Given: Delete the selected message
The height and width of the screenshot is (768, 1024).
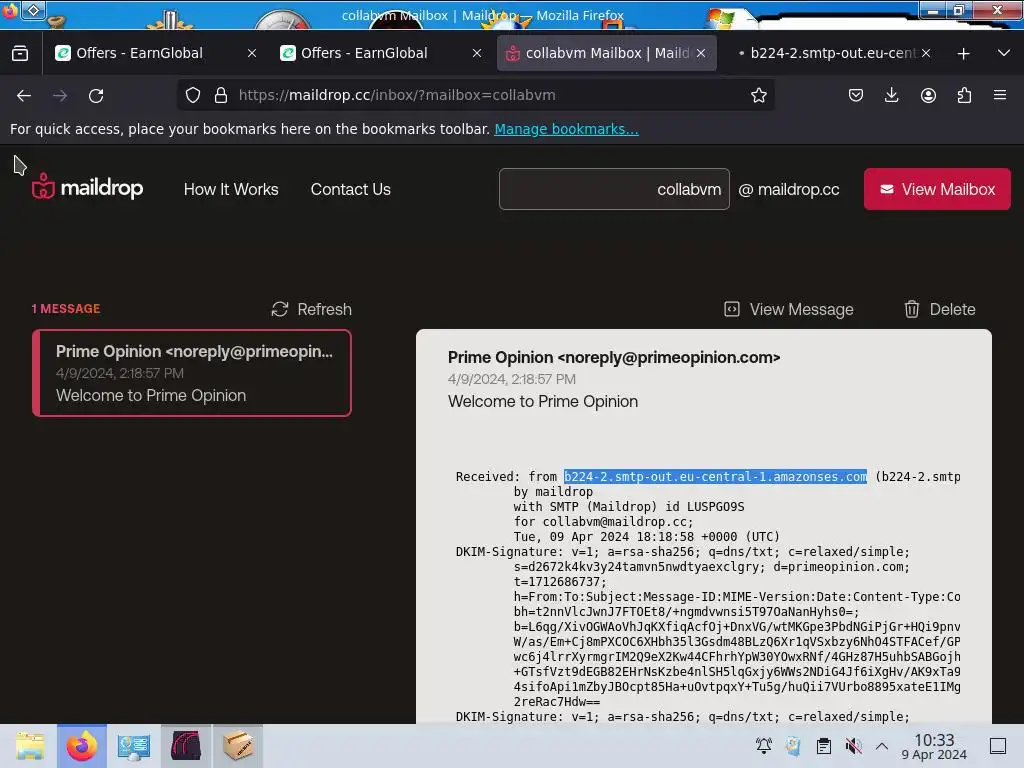Looking at the screenshot, I should click(x=940, y=309).
